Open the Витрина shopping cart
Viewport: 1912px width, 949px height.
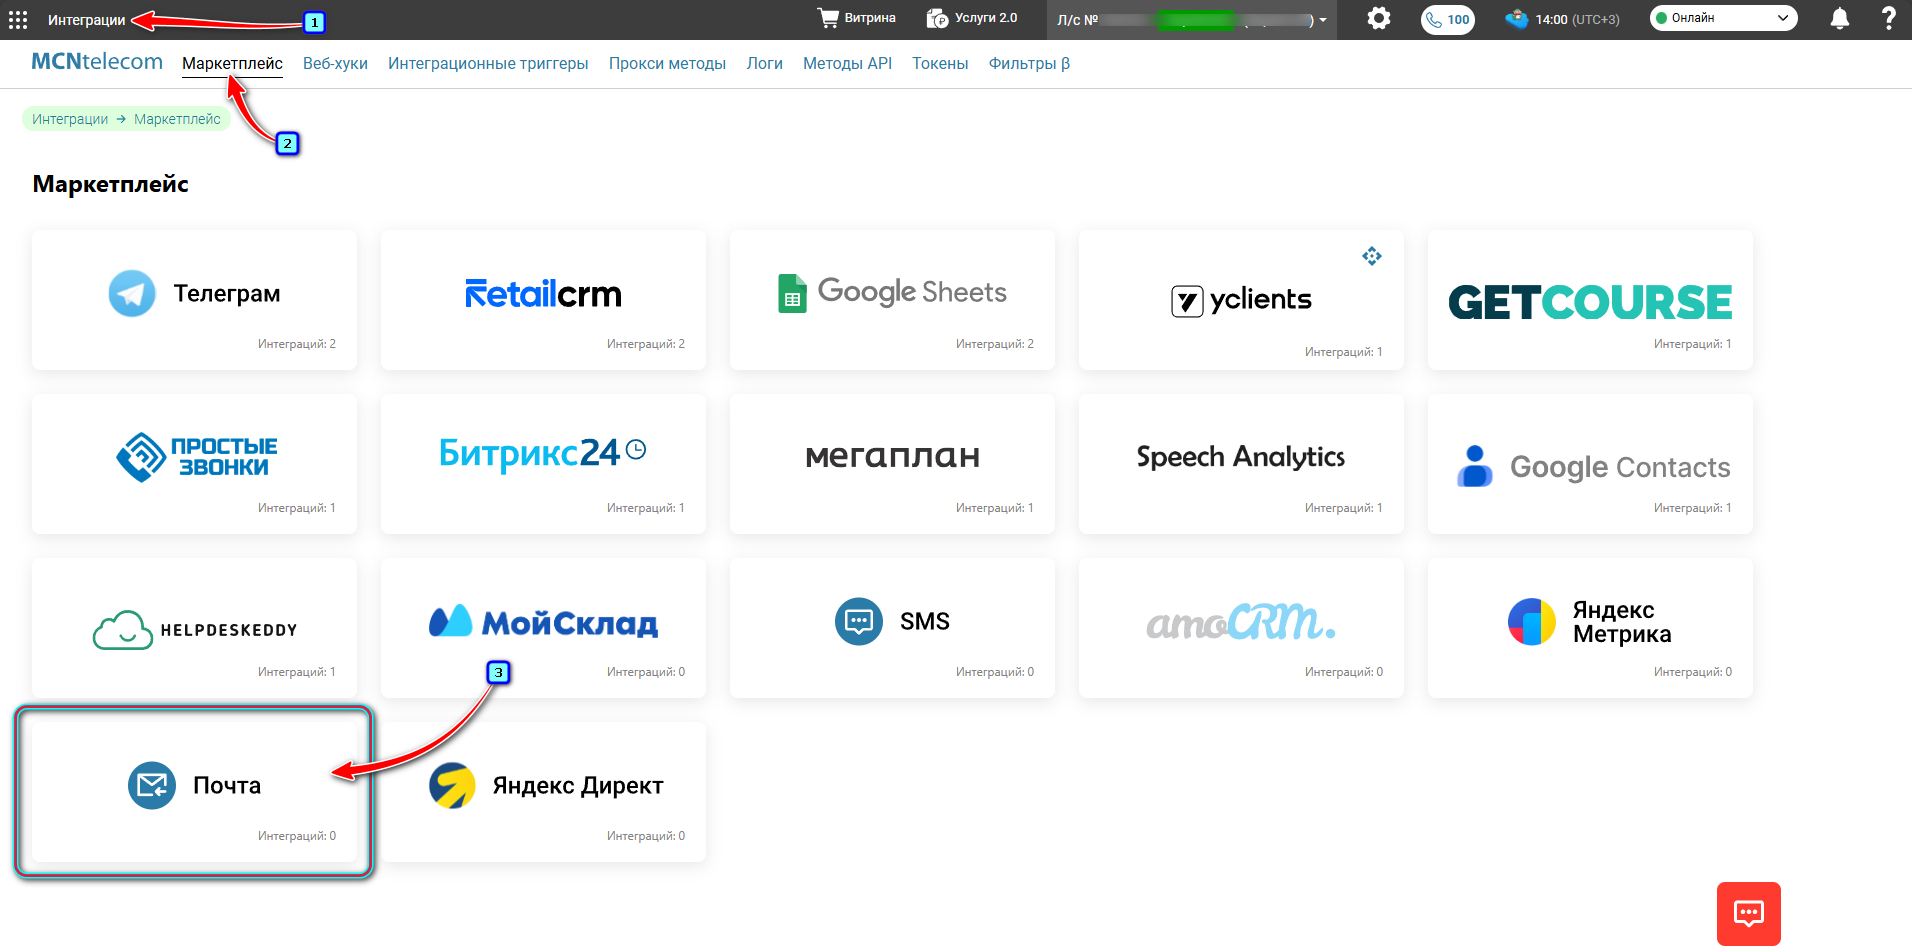pos(856,18)
